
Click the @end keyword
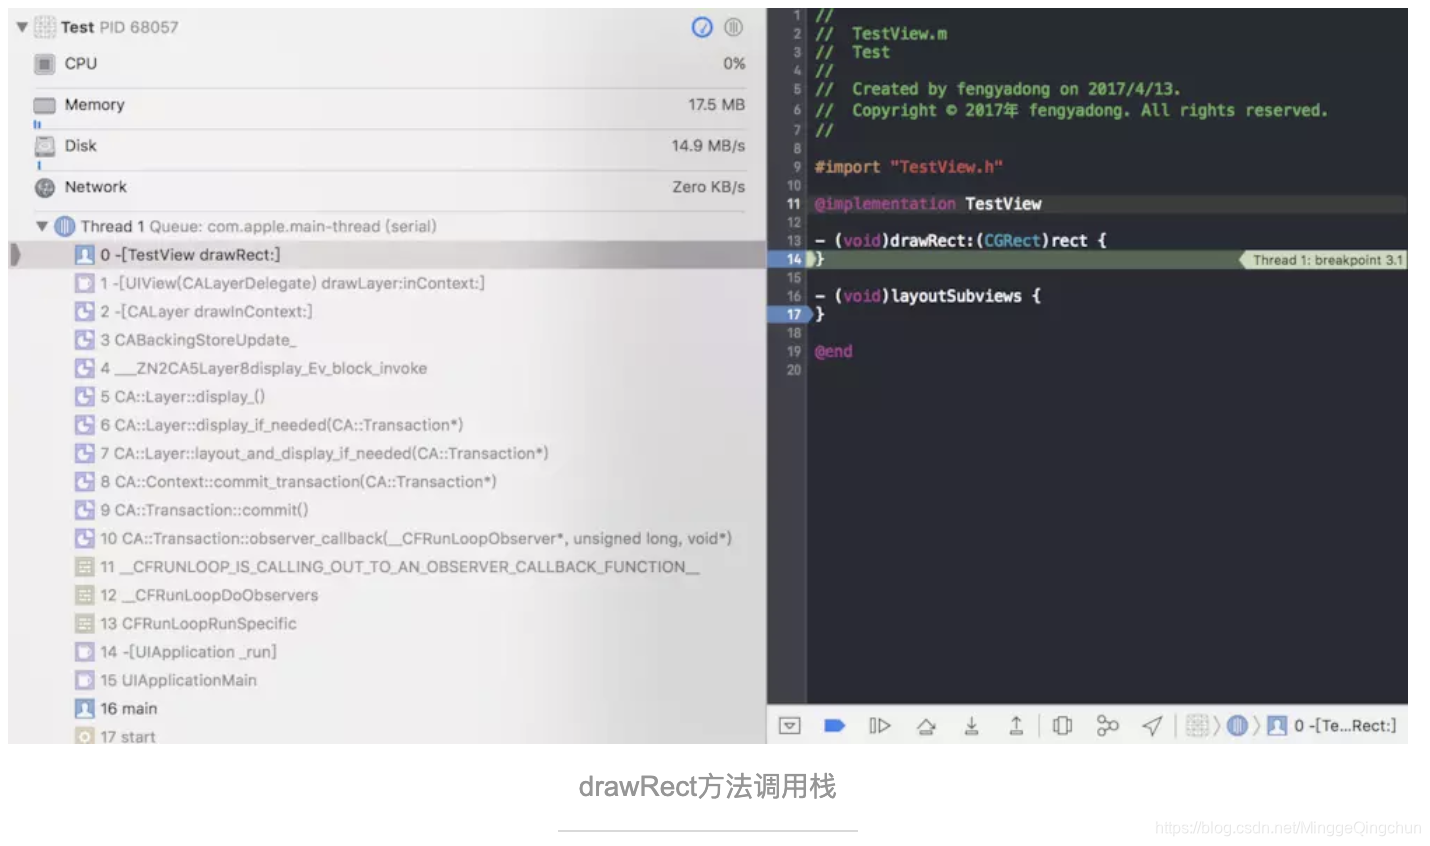pos(833,352)
